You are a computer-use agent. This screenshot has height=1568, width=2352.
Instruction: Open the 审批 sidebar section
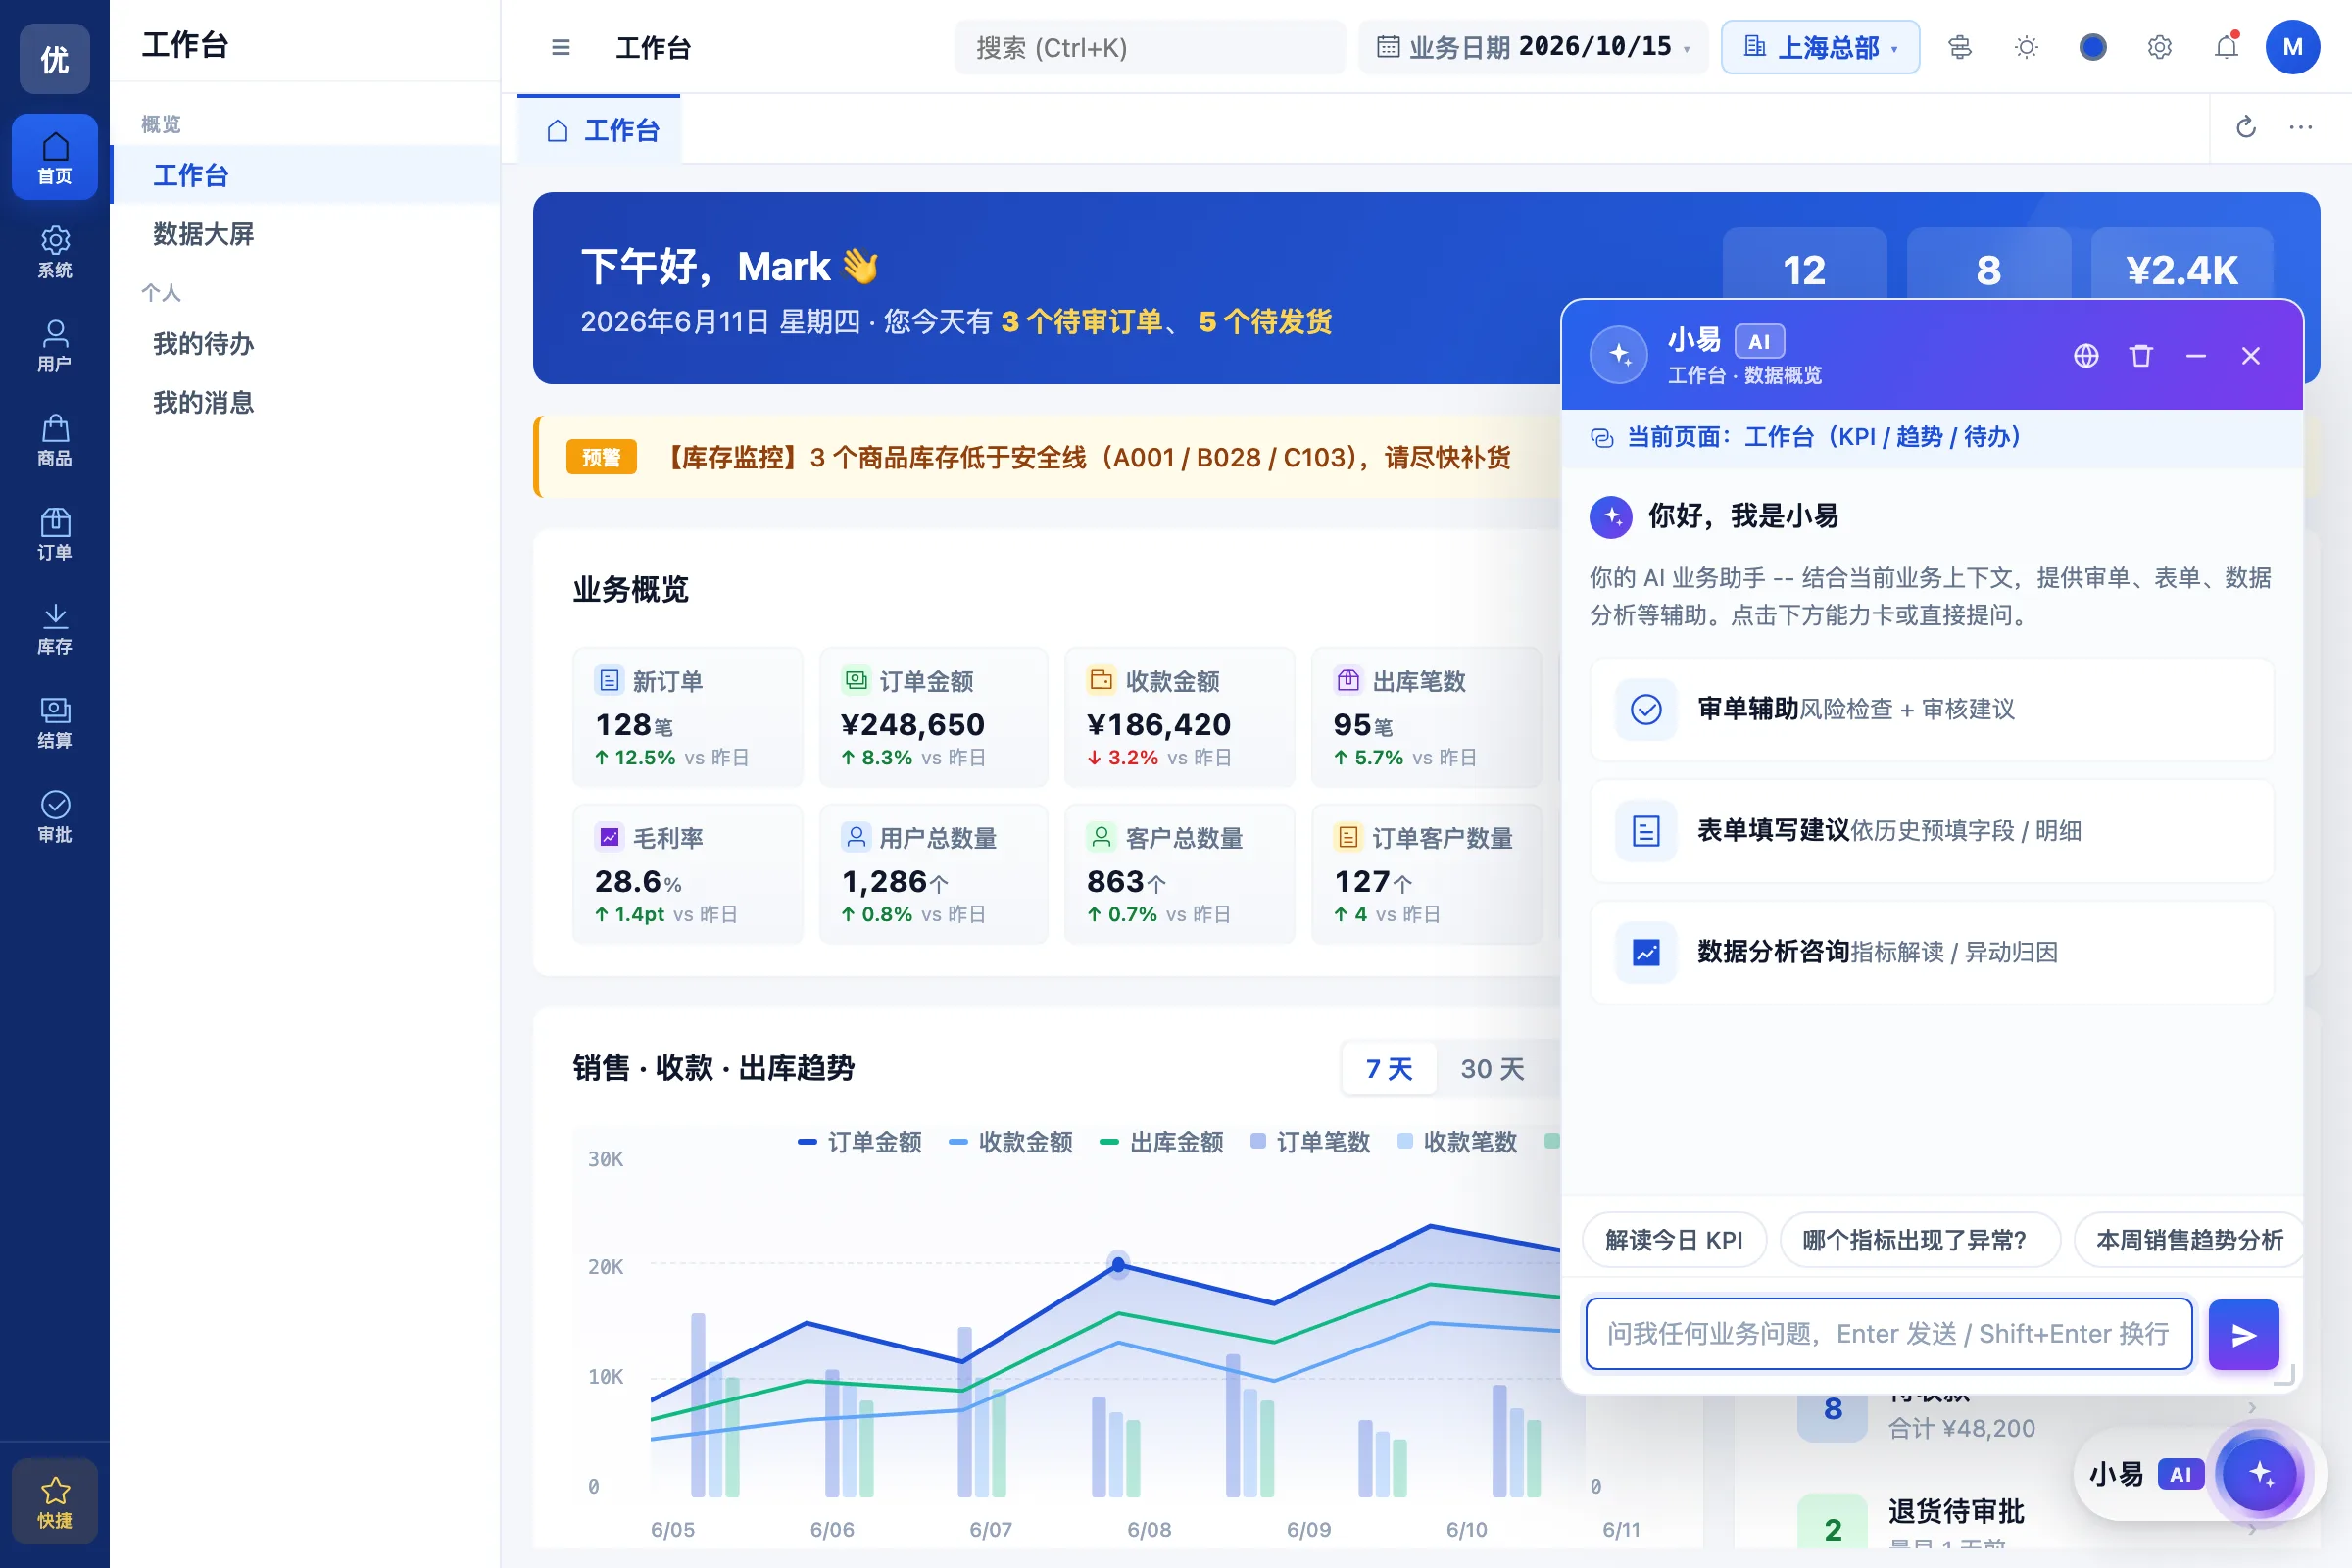(55, 815)
